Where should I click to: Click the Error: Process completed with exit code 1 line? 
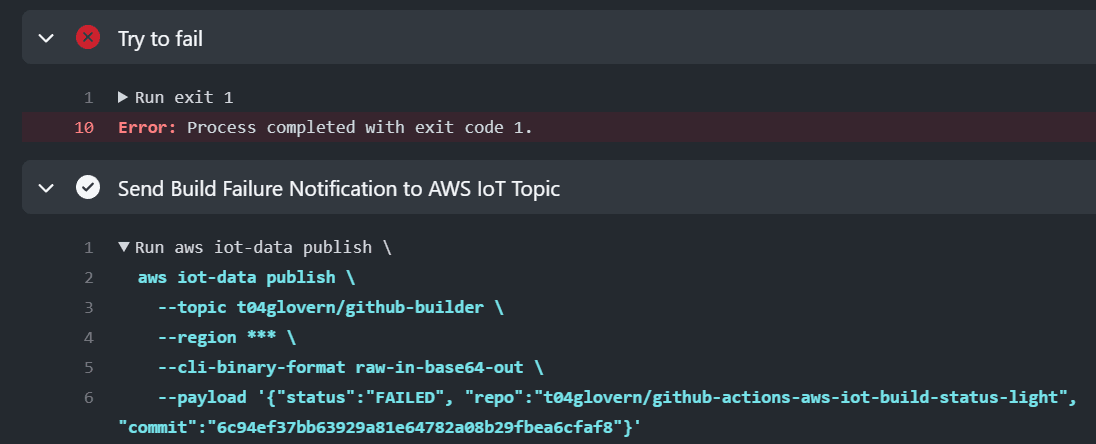(x=325, y=128)
